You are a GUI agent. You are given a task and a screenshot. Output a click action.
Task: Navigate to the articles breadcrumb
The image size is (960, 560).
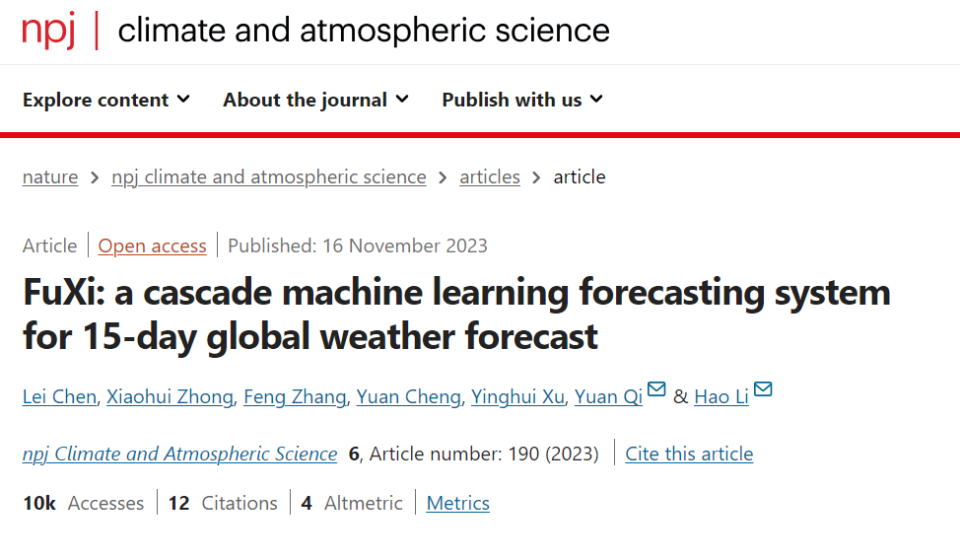(x=490, y=177)
